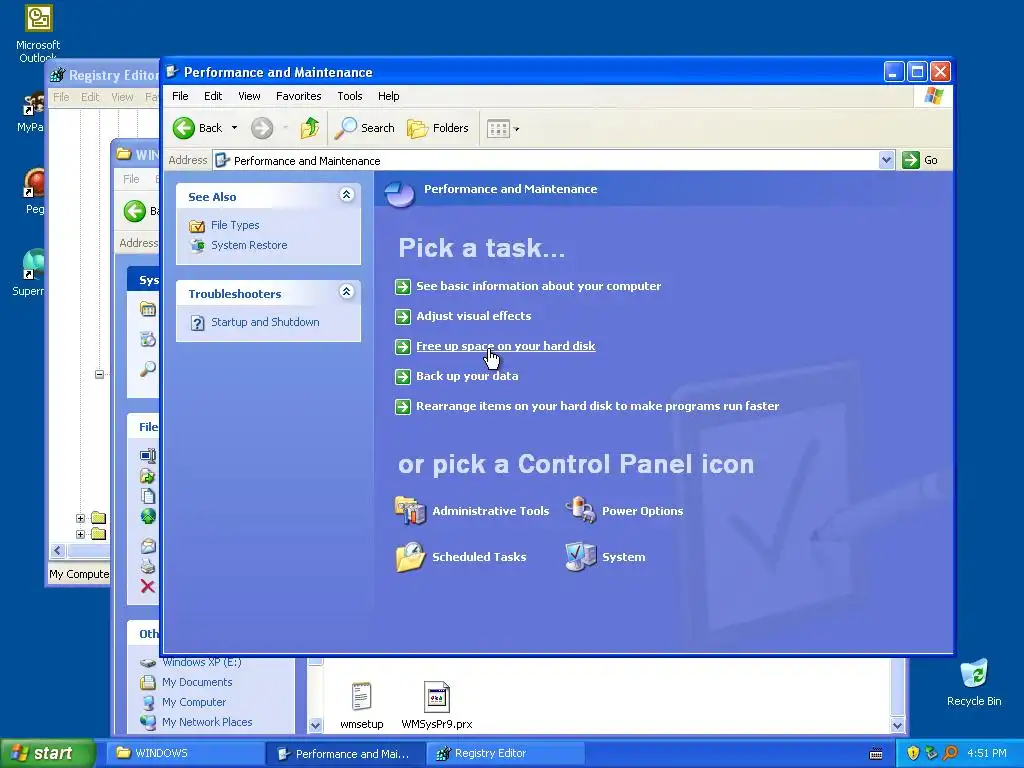Collapse the Troubleshooters panel
This screenshot has width=1024, height=768.
coord(347,291)
